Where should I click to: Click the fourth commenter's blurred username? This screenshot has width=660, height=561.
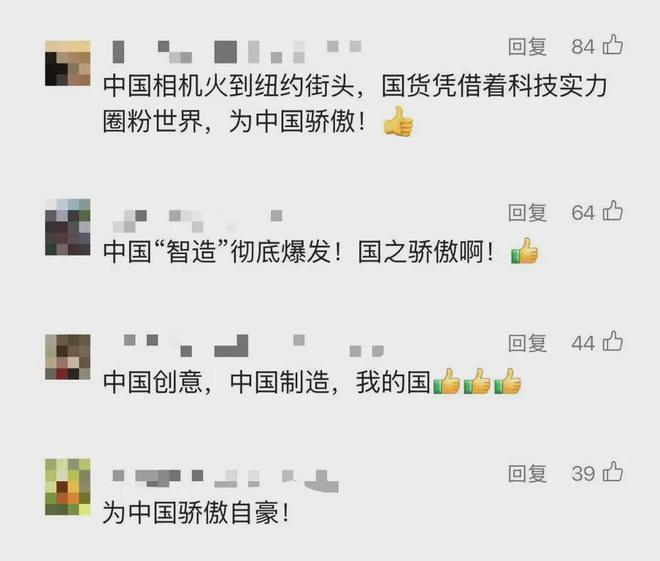[225, 481]
